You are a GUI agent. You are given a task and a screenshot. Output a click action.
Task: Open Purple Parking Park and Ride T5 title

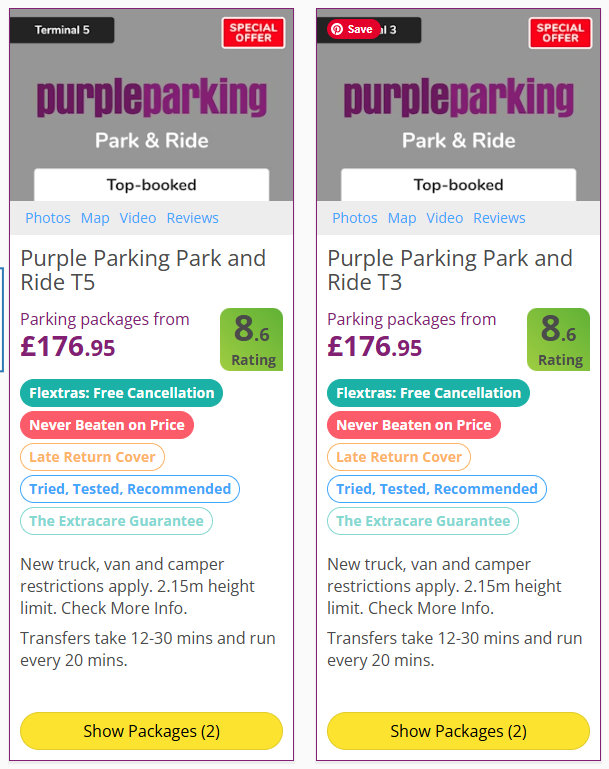pyautogui.click(x=143, y=270)
